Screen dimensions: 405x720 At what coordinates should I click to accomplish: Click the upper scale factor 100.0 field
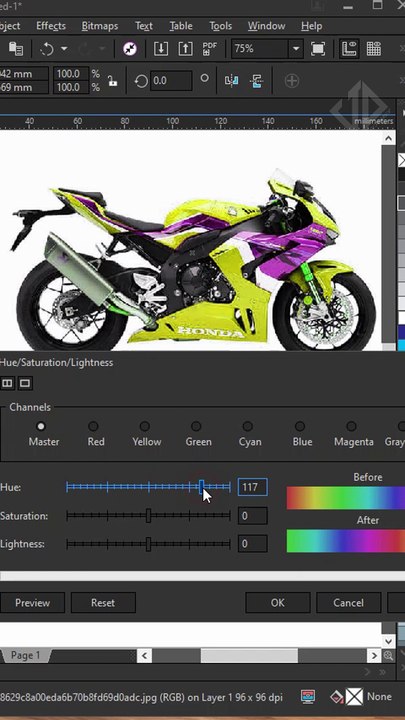71,73
